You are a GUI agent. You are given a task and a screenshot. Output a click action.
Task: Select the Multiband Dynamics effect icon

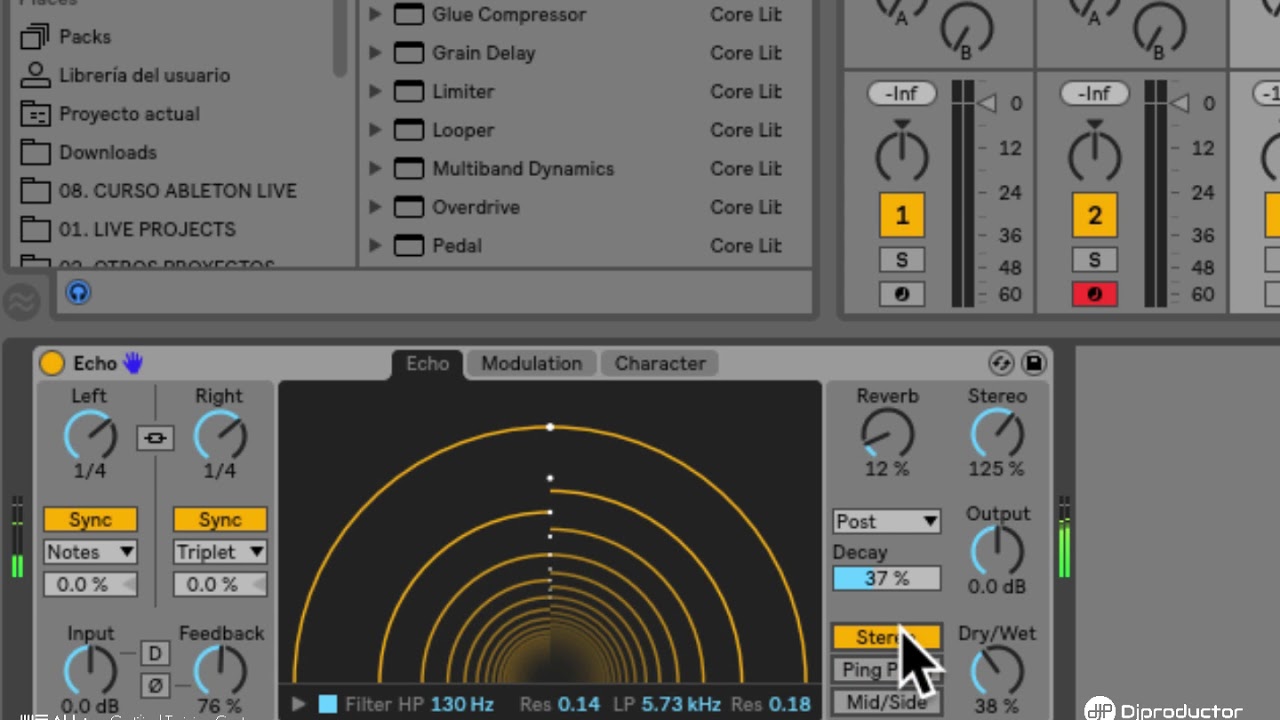tap(408, 168)
